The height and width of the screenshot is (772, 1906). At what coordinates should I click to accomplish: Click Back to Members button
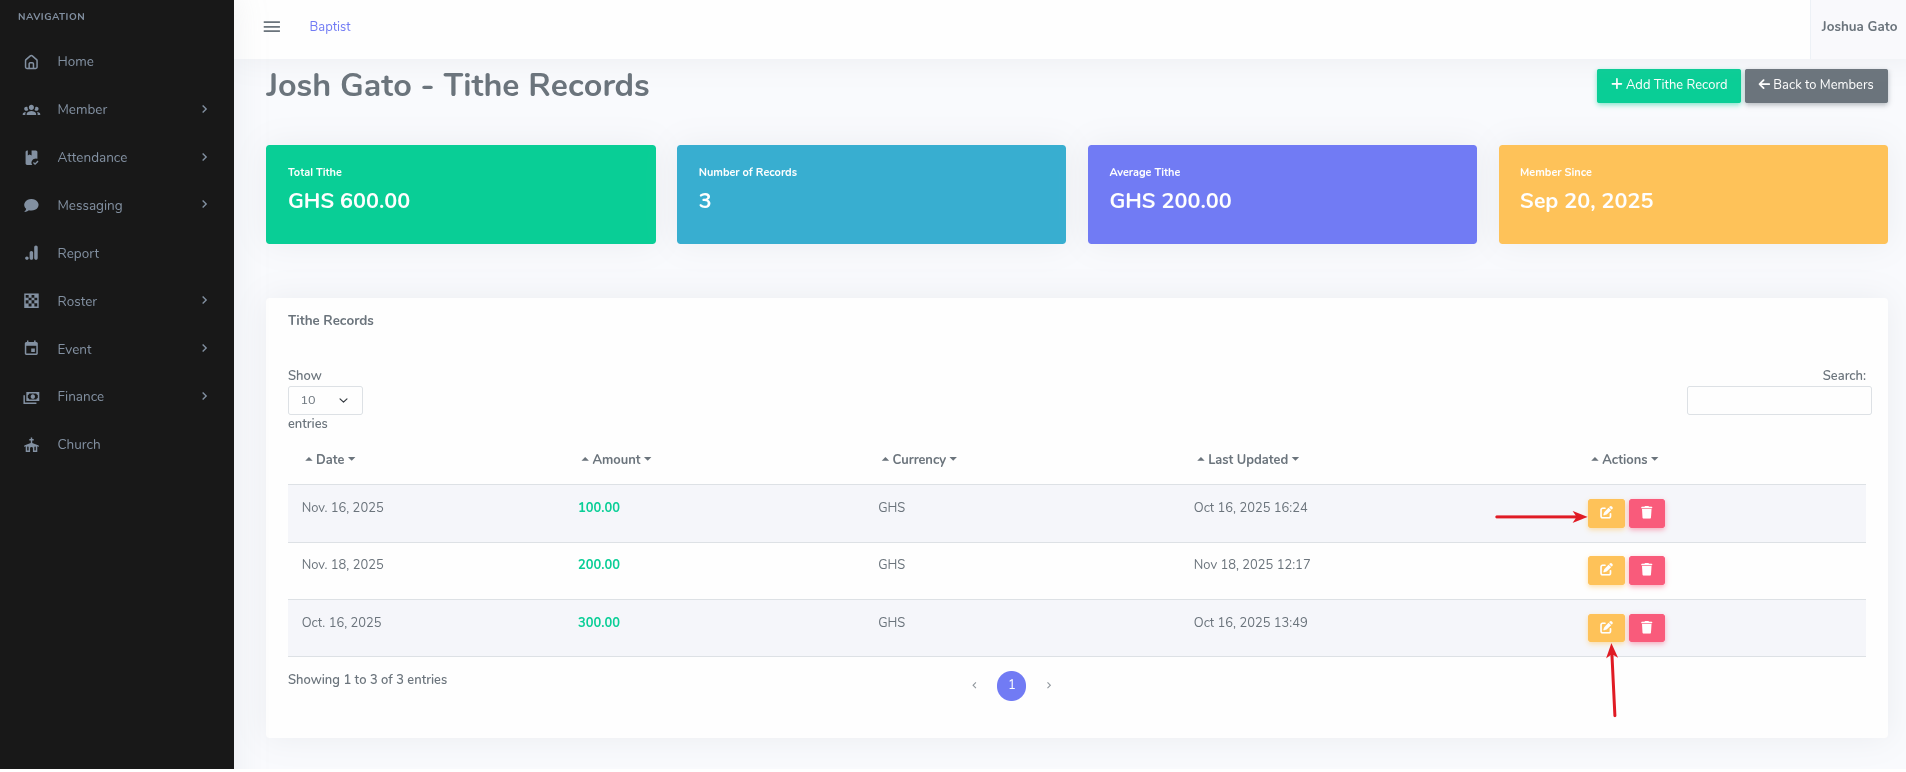pos(1815,85)
